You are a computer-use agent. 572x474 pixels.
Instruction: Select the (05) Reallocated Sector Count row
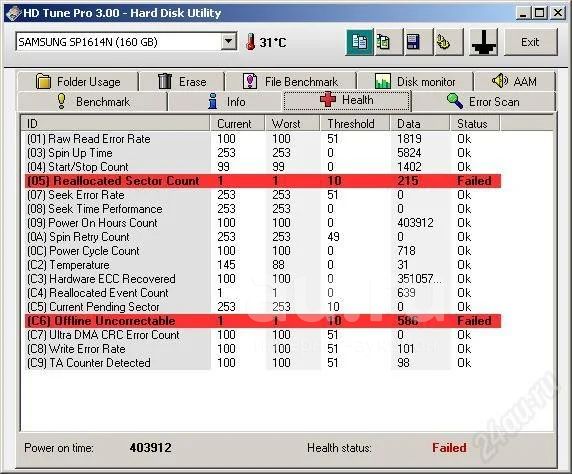[x=263, y=181]
